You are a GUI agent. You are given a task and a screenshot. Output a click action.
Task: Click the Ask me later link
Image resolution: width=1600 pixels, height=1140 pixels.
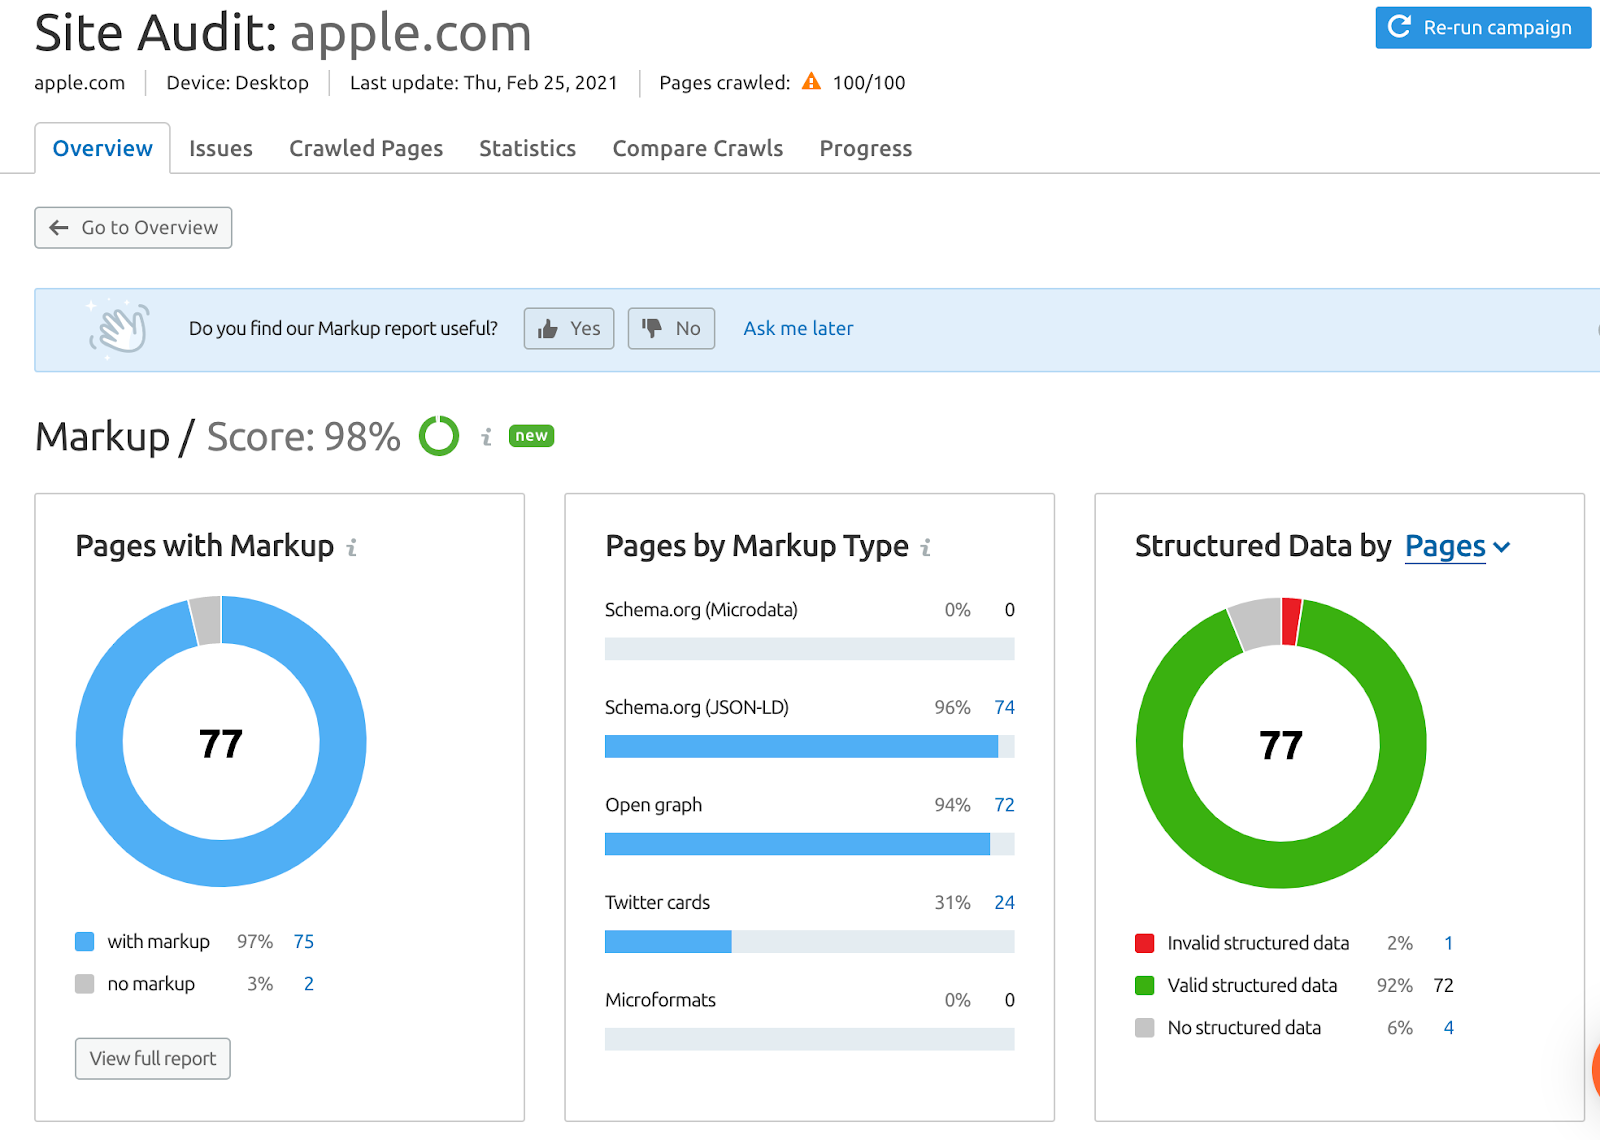click(x=798, y=328)
